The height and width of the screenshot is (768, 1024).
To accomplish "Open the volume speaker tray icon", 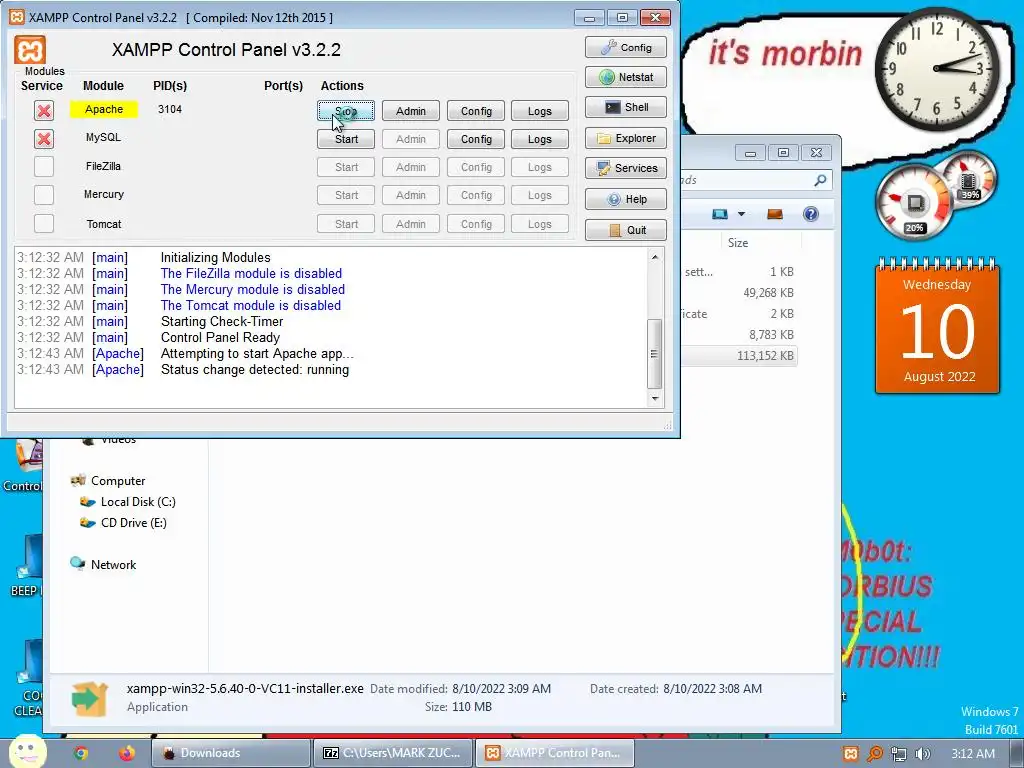I will pos(923,754).
